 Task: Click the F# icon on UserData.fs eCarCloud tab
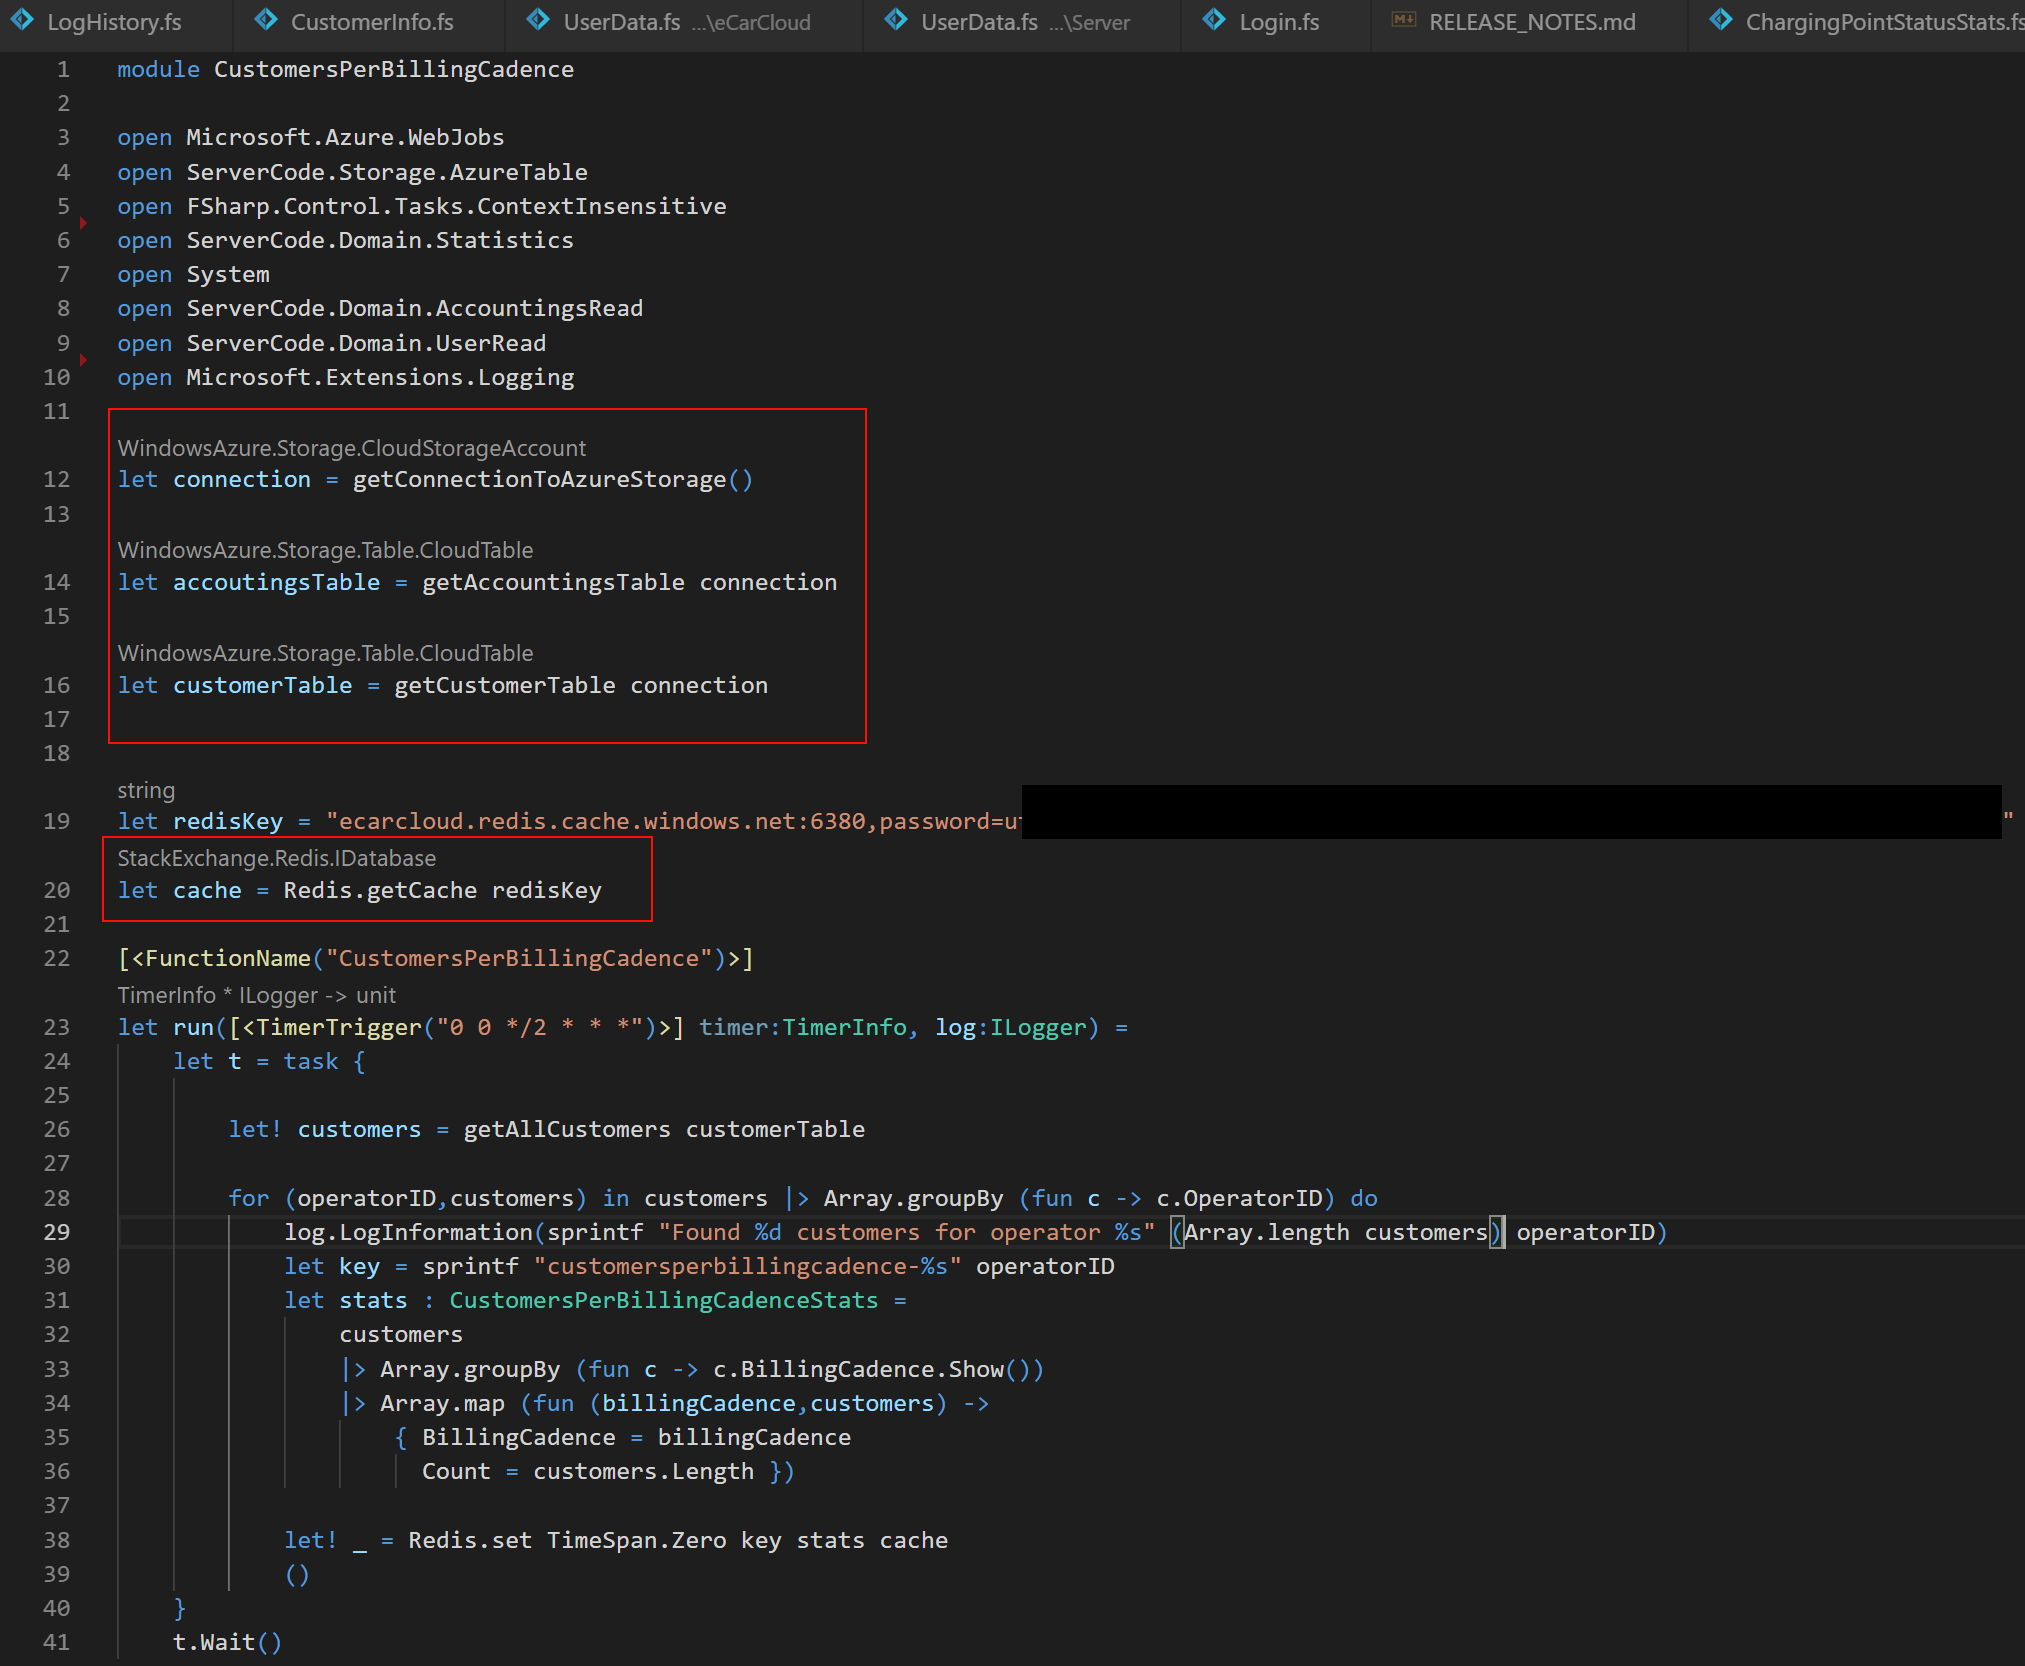538,18
